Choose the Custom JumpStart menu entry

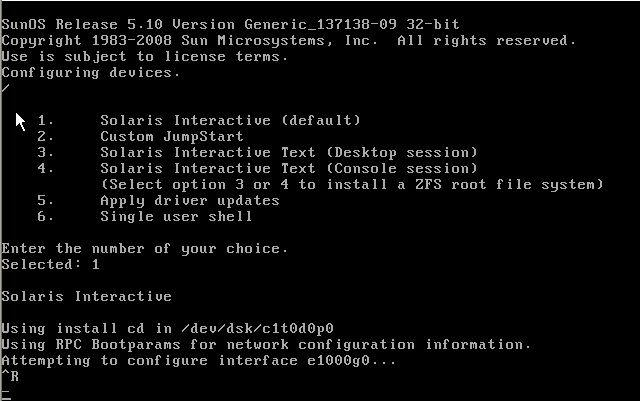[171, 136]
